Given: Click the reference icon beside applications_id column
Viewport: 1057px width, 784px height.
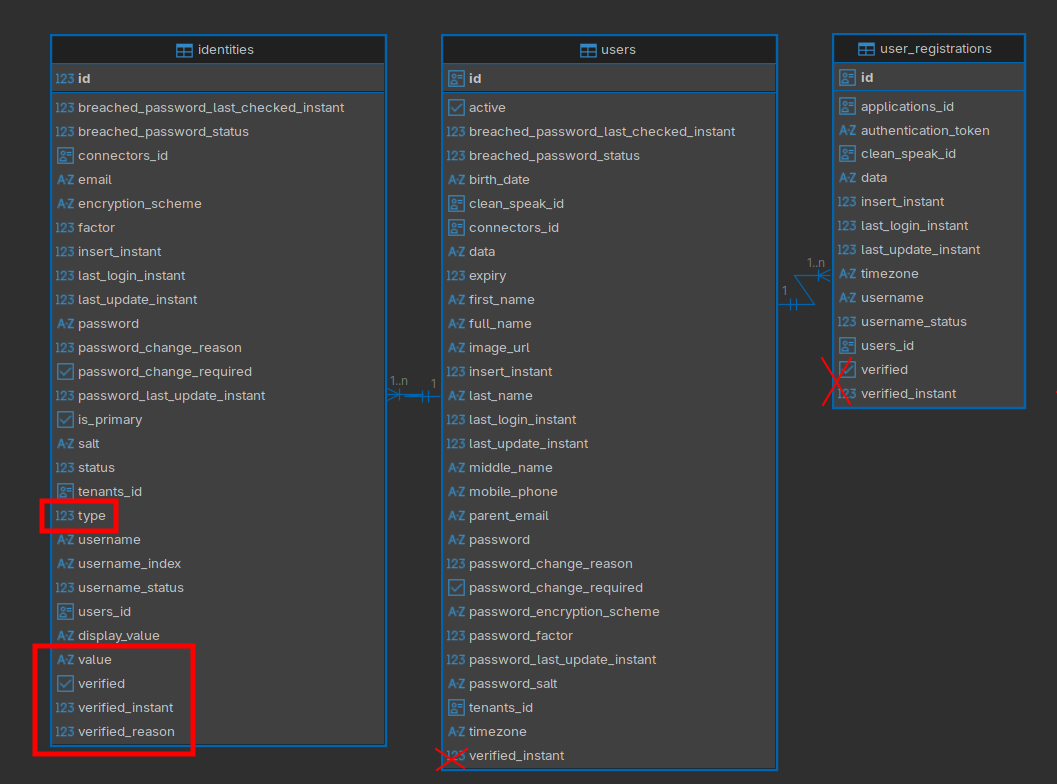Looking at the screenshot, I should [849, 106].
